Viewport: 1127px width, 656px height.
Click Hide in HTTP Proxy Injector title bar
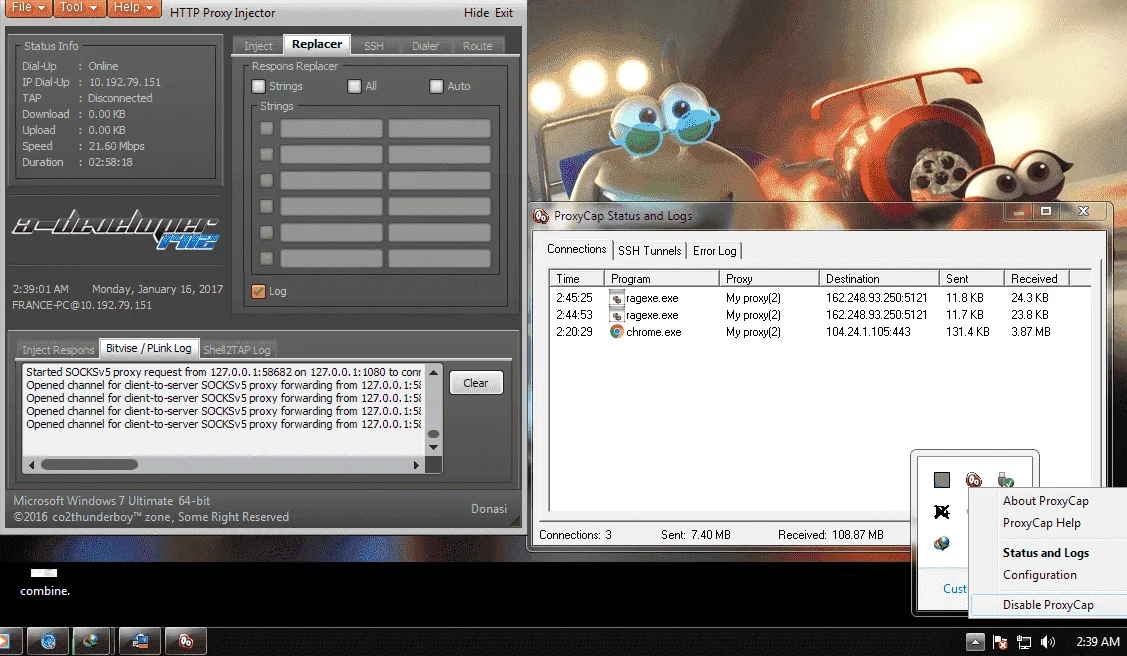tap(477, 13)
